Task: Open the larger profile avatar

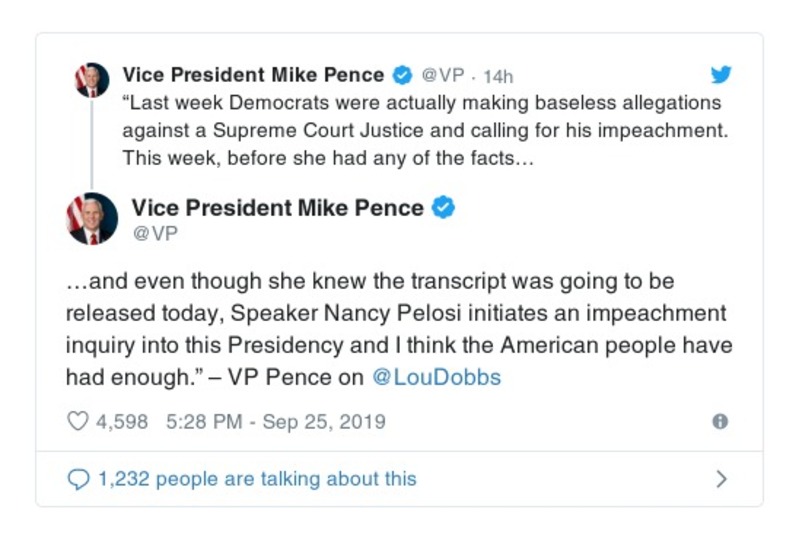Action: [x=92, y=219]
